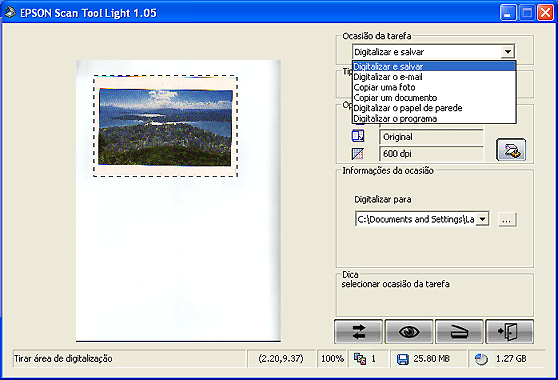The width and height of the screenshot is (558, 380).
Task: Pick 'Copiar uma foto' from list
Action: tap(434, 87)
